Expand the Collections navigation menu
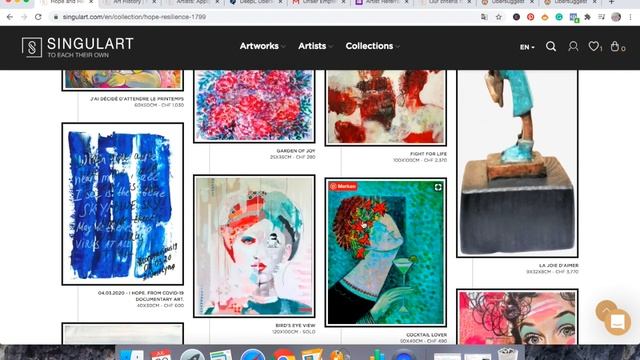Image resolution: width=640 pixels, height=360 pixels. coord(372,46)
